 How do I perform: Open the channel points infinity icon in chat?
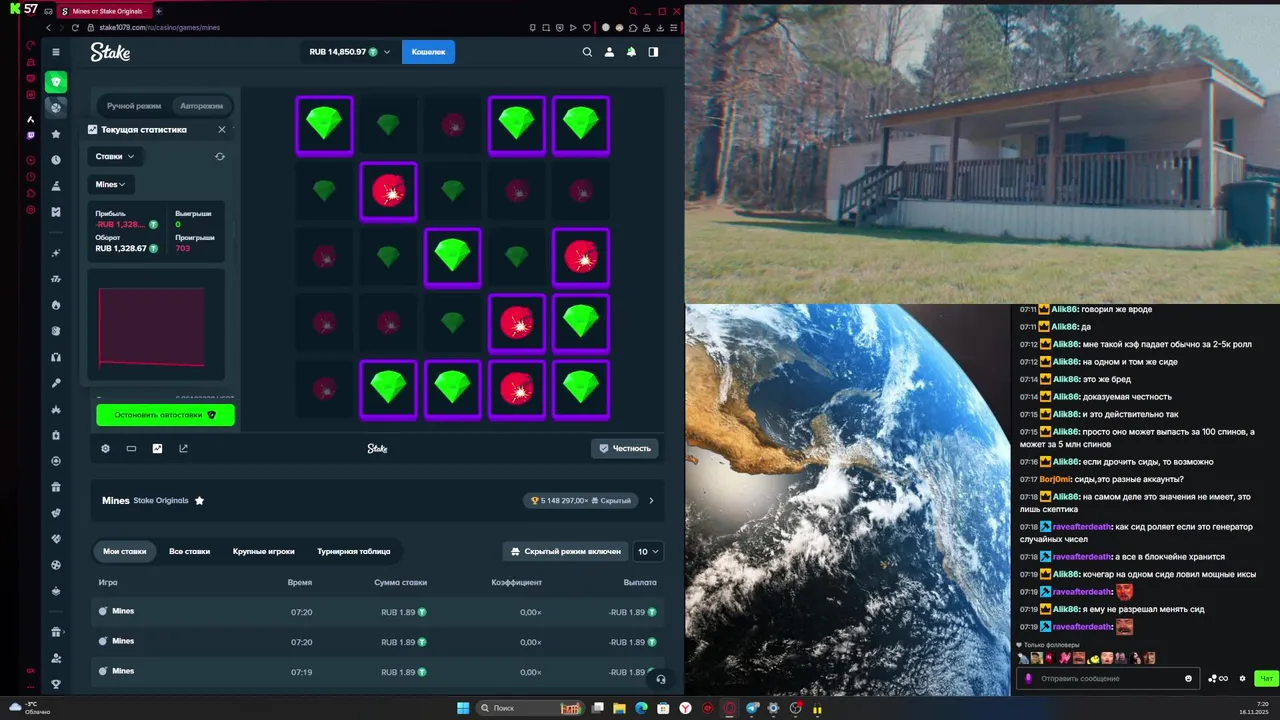(1218, 678)
